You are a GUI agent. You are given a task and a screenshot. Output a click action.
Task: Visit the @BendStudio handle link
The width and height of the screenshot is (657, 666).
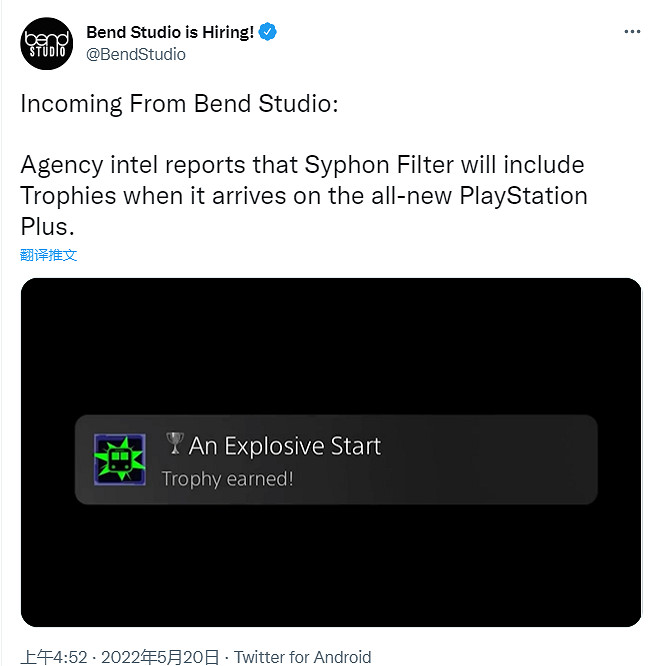[x=136, y=54]
